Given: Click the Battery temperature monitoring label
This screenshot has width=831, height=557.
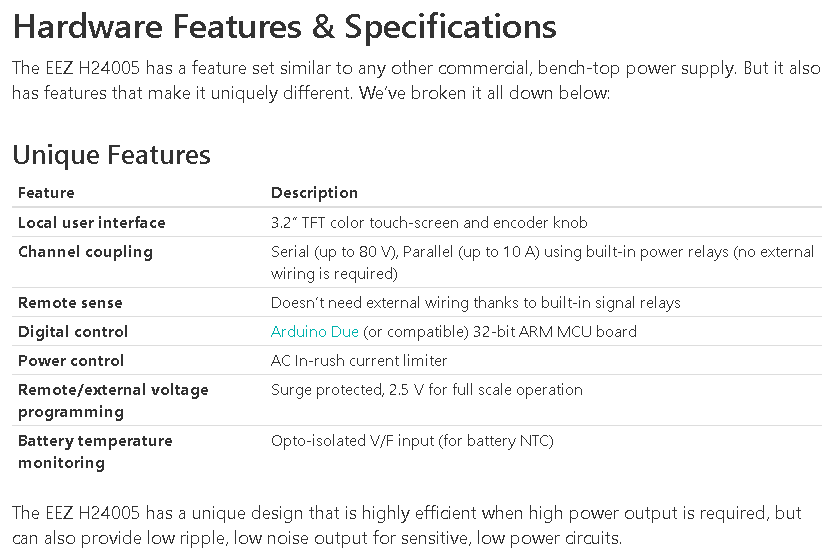Looking at the screenshot, I should [x=95, y=452].
